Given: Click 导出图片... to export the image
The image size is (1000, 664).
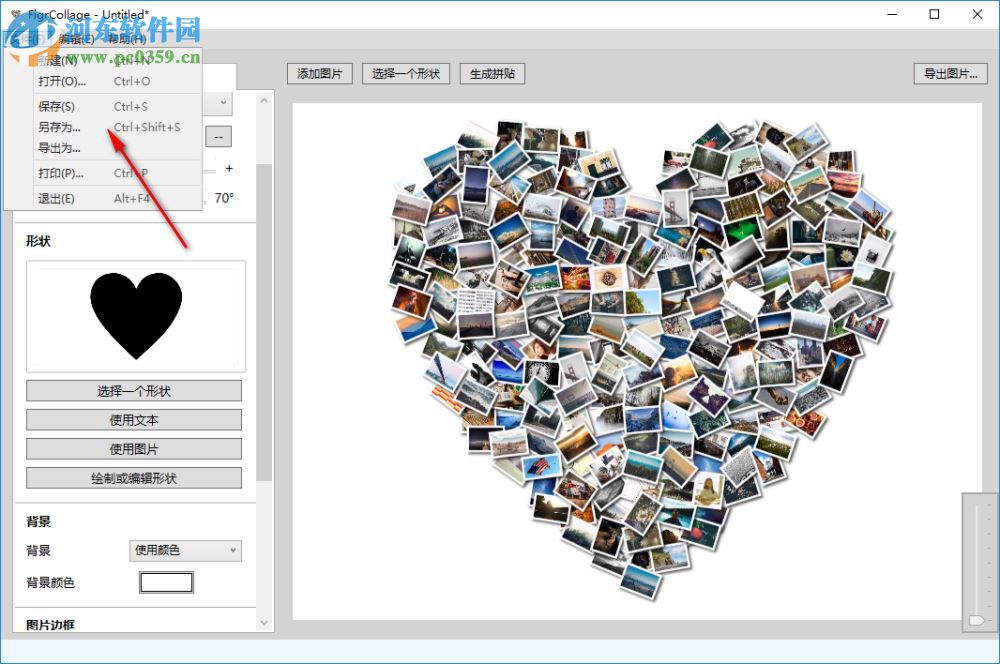Looking at the screenshot, I should point(949,73).
